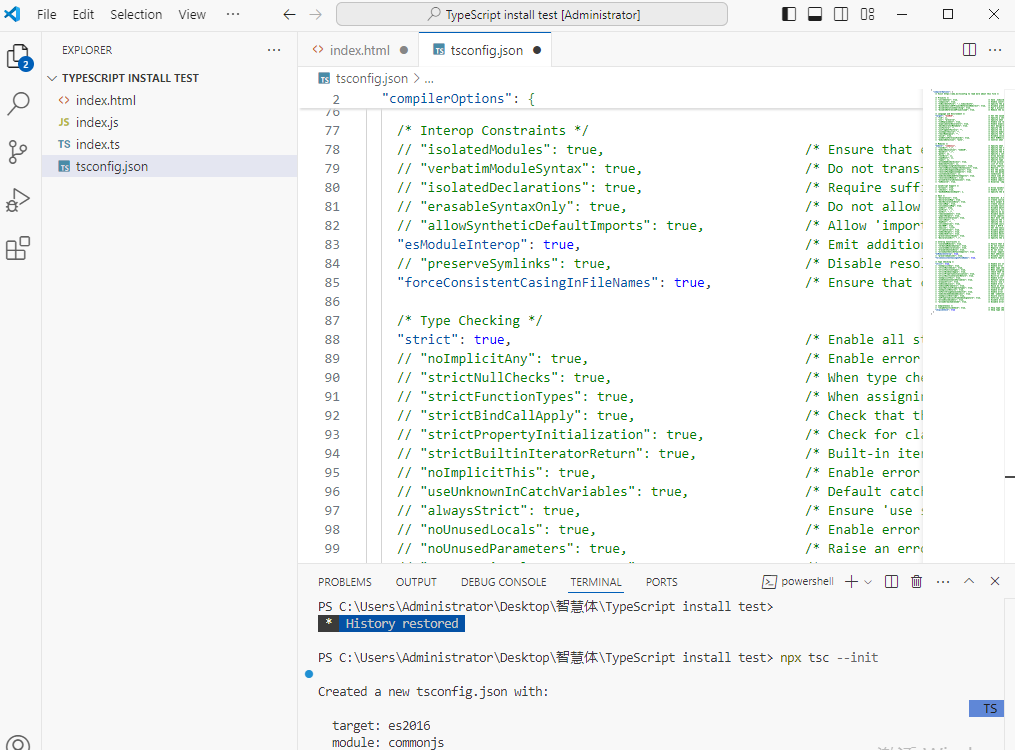Switch to the tsconfig.json editor tab
The width and height of the screenshot is (1015, 750).
[486, 50]
